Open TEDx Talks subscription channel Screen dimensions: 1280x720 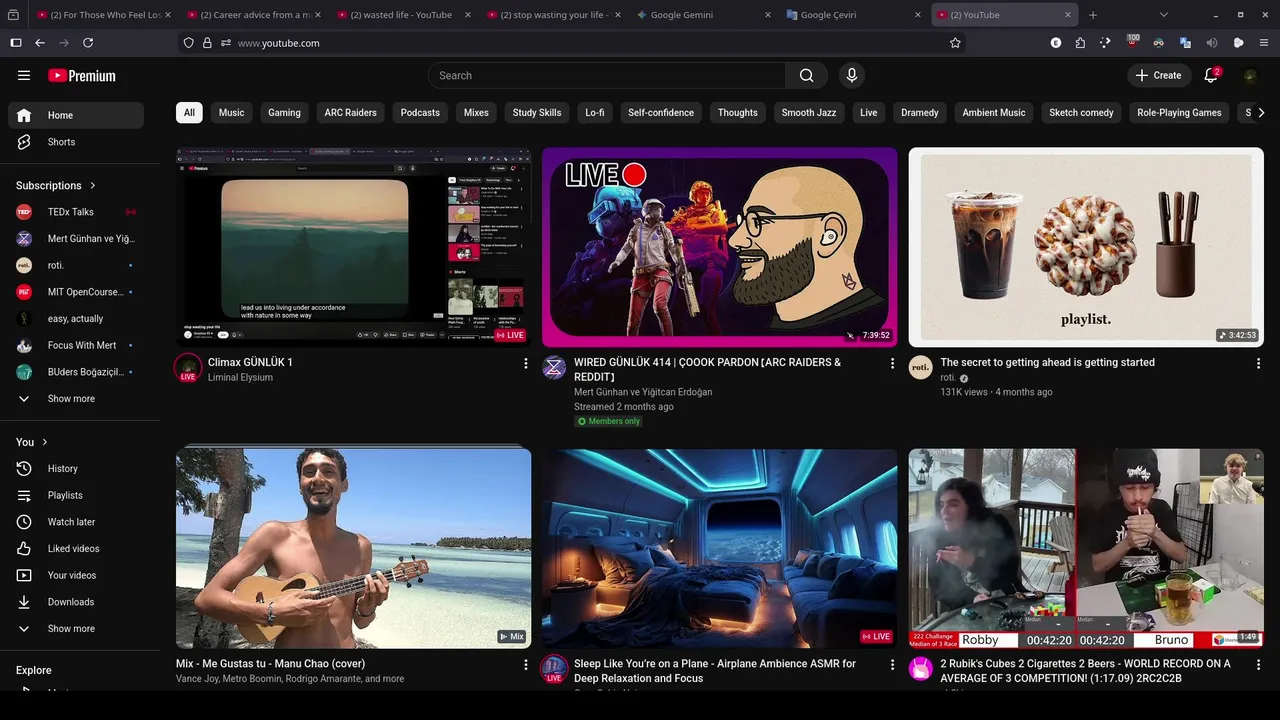pyautogui.click(x=76, y=212)
